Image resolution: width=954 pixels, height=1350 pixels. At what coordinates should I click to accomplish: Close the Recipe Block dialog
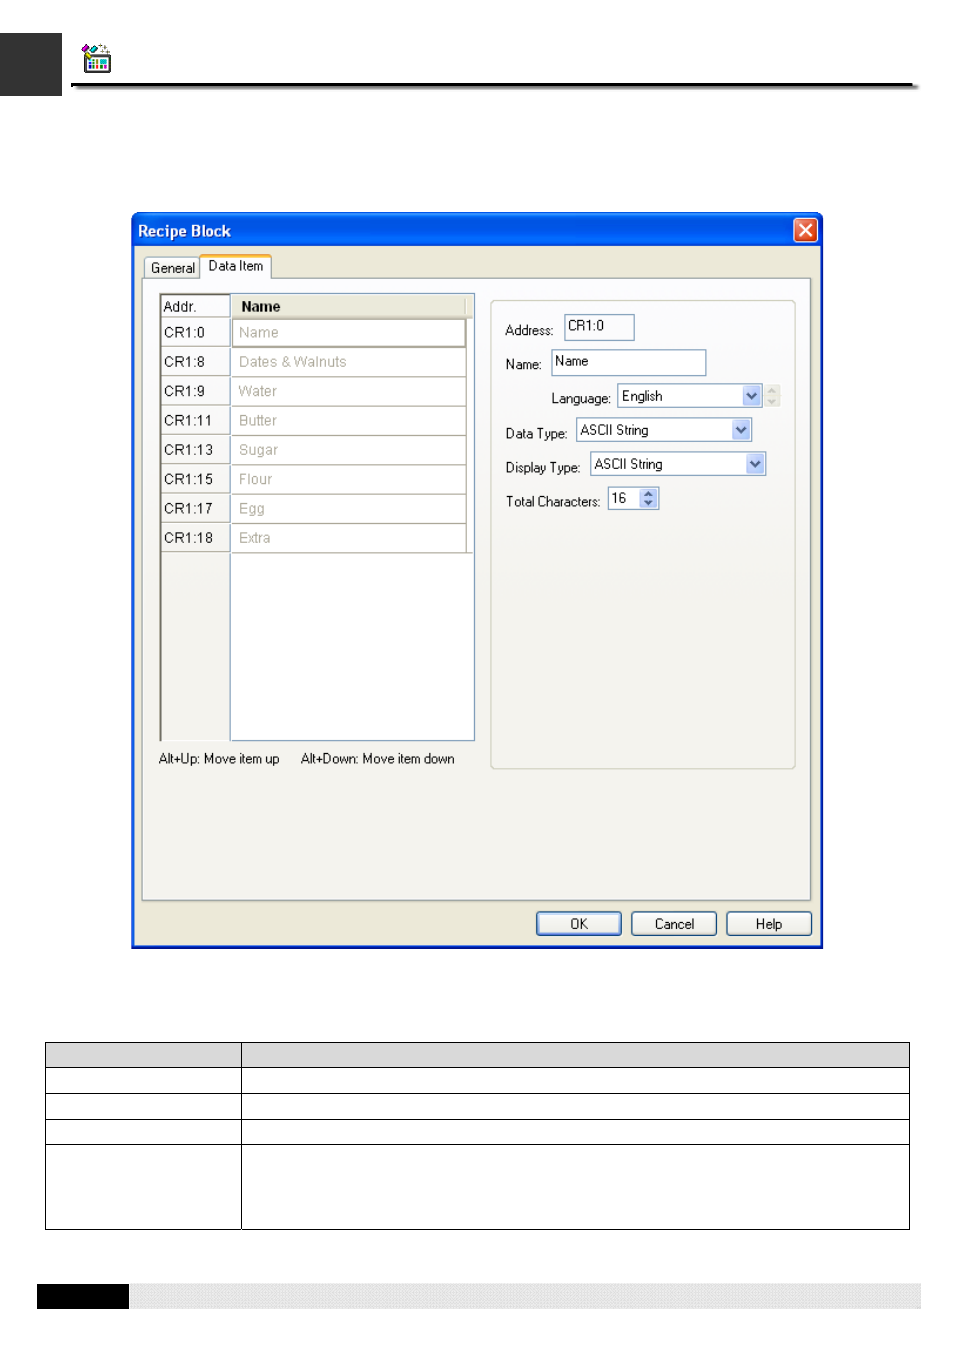(x=805, y=231)
